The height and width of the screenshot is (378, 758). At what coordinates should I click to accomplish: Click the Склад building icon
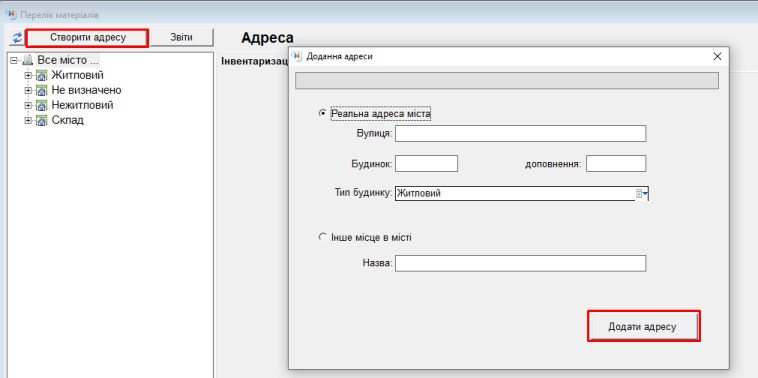click(42, 121)
